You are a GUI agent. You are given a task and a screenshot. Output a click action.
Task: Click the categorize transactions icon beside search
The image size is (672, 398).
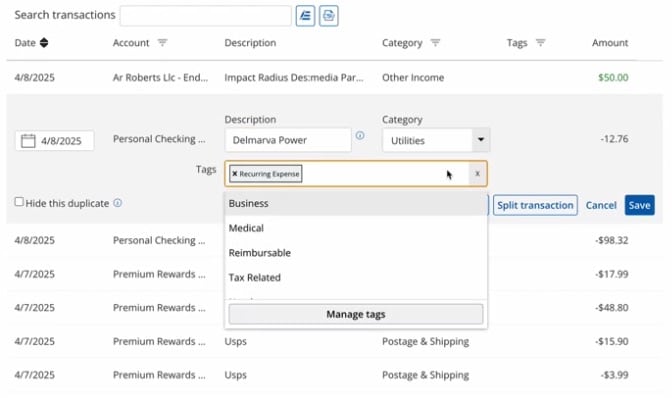click(x=305, y=16)
